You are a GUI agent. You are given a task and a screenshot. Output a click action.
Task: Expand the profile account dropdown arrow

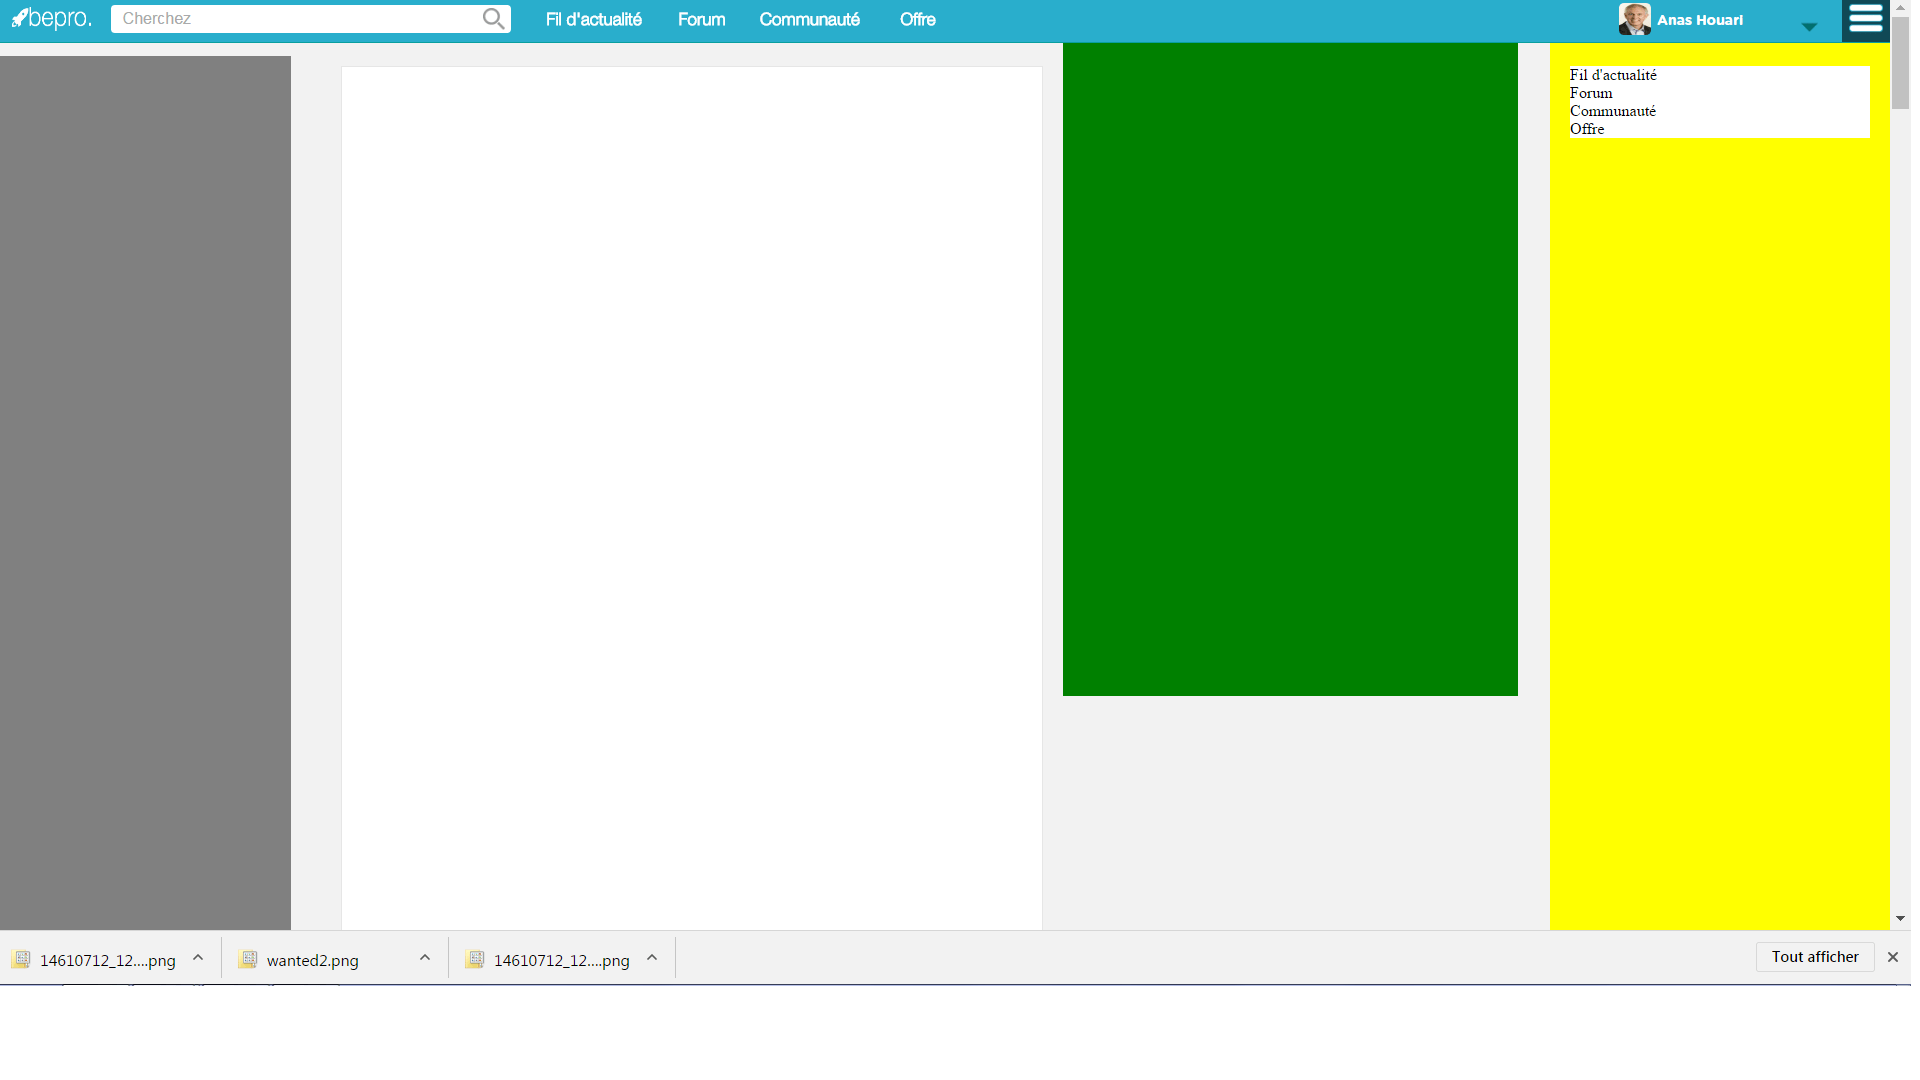pos(1808,27)
